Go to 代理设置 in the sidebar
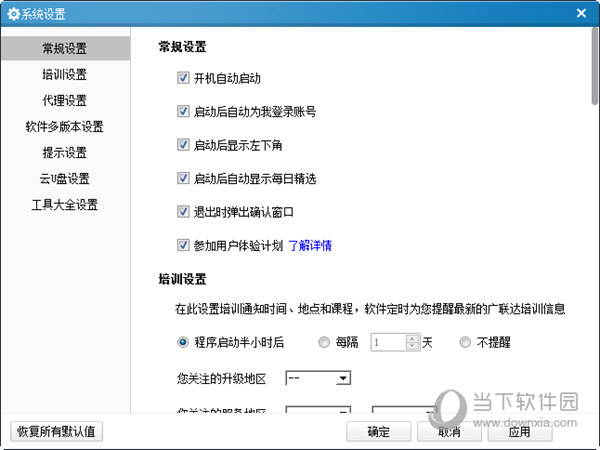This screenshot has width=600, height=450. point(65,101)
